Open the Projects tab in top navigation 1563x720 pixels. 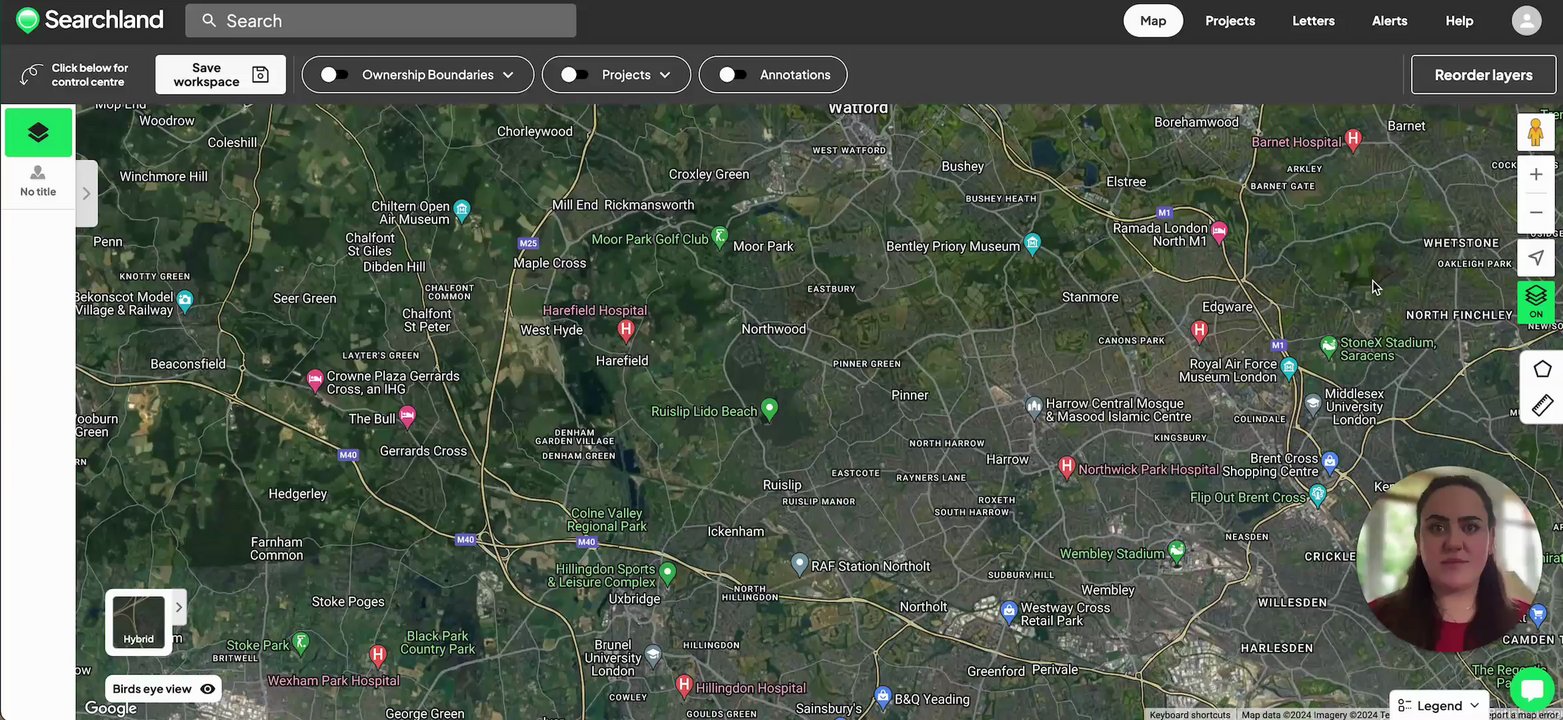tap(1230, 21)
